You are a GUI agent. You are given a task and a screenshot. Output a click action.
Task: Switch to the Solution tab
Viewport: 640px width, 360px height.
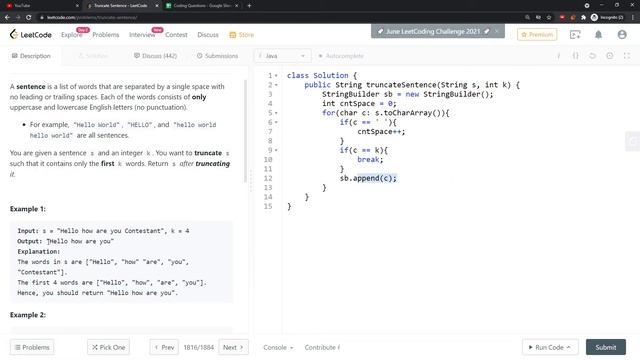[93, 56]
